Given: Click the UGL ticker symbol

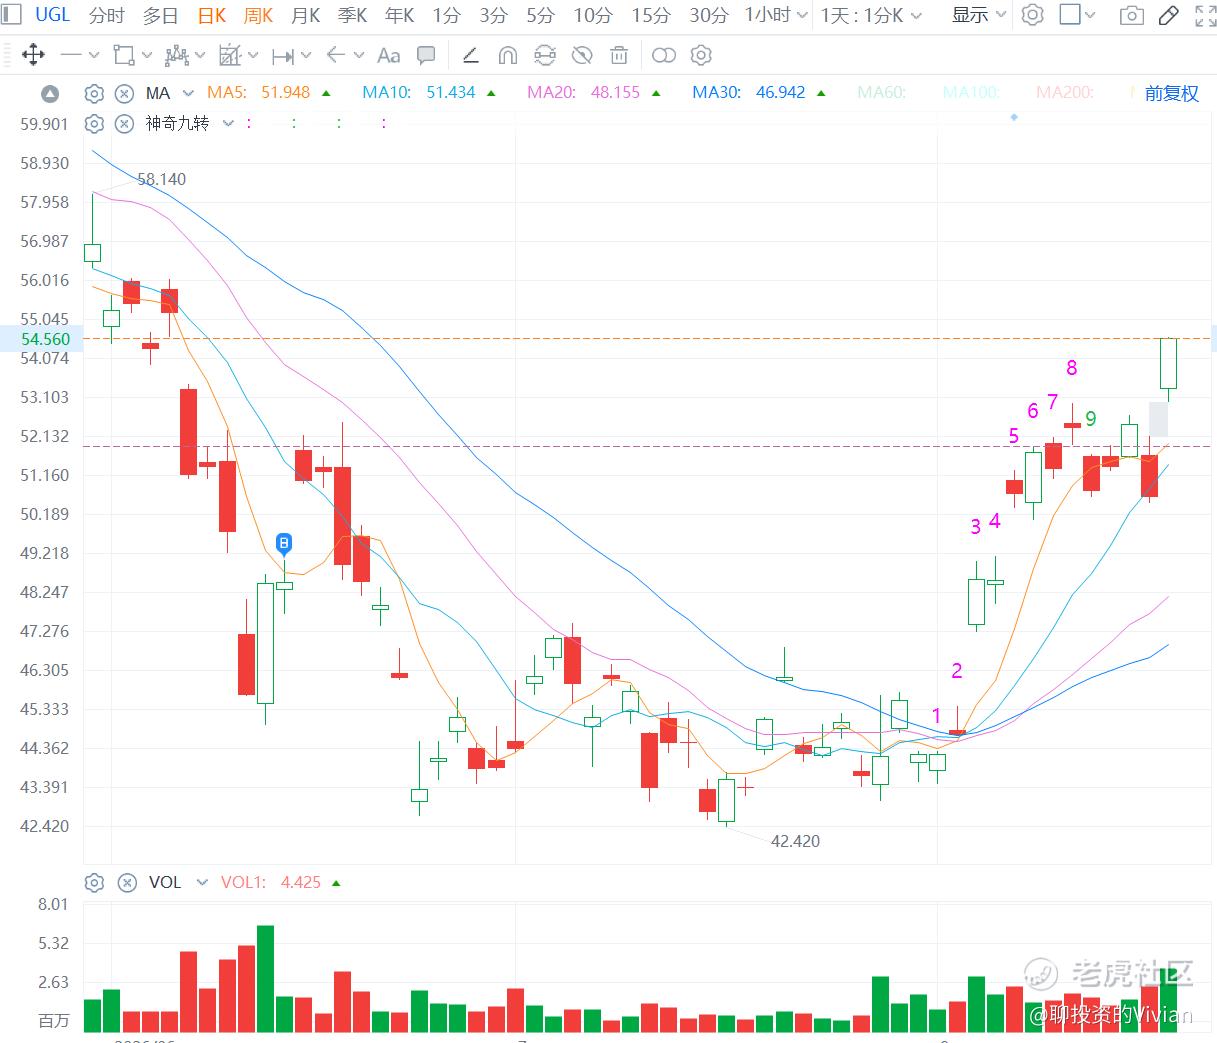Looking at the screenshot, I should coord(53,14).
